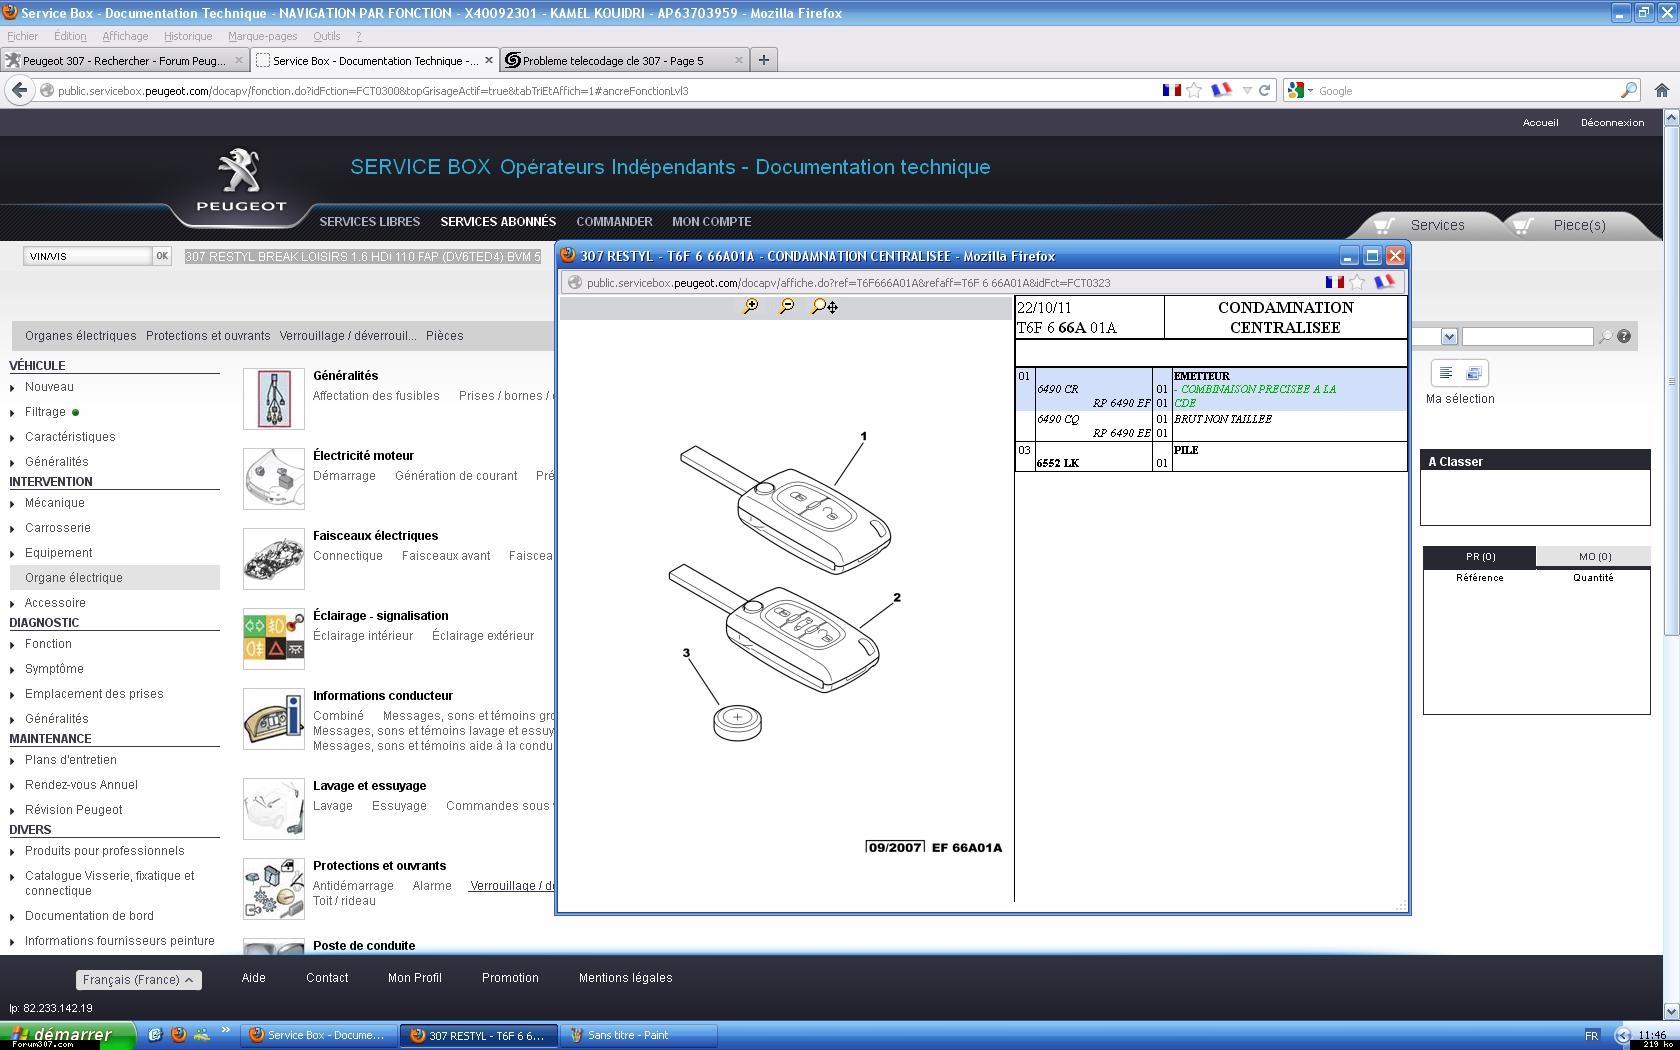Open the Français (France) language dropdown

(x=139, y=980)
